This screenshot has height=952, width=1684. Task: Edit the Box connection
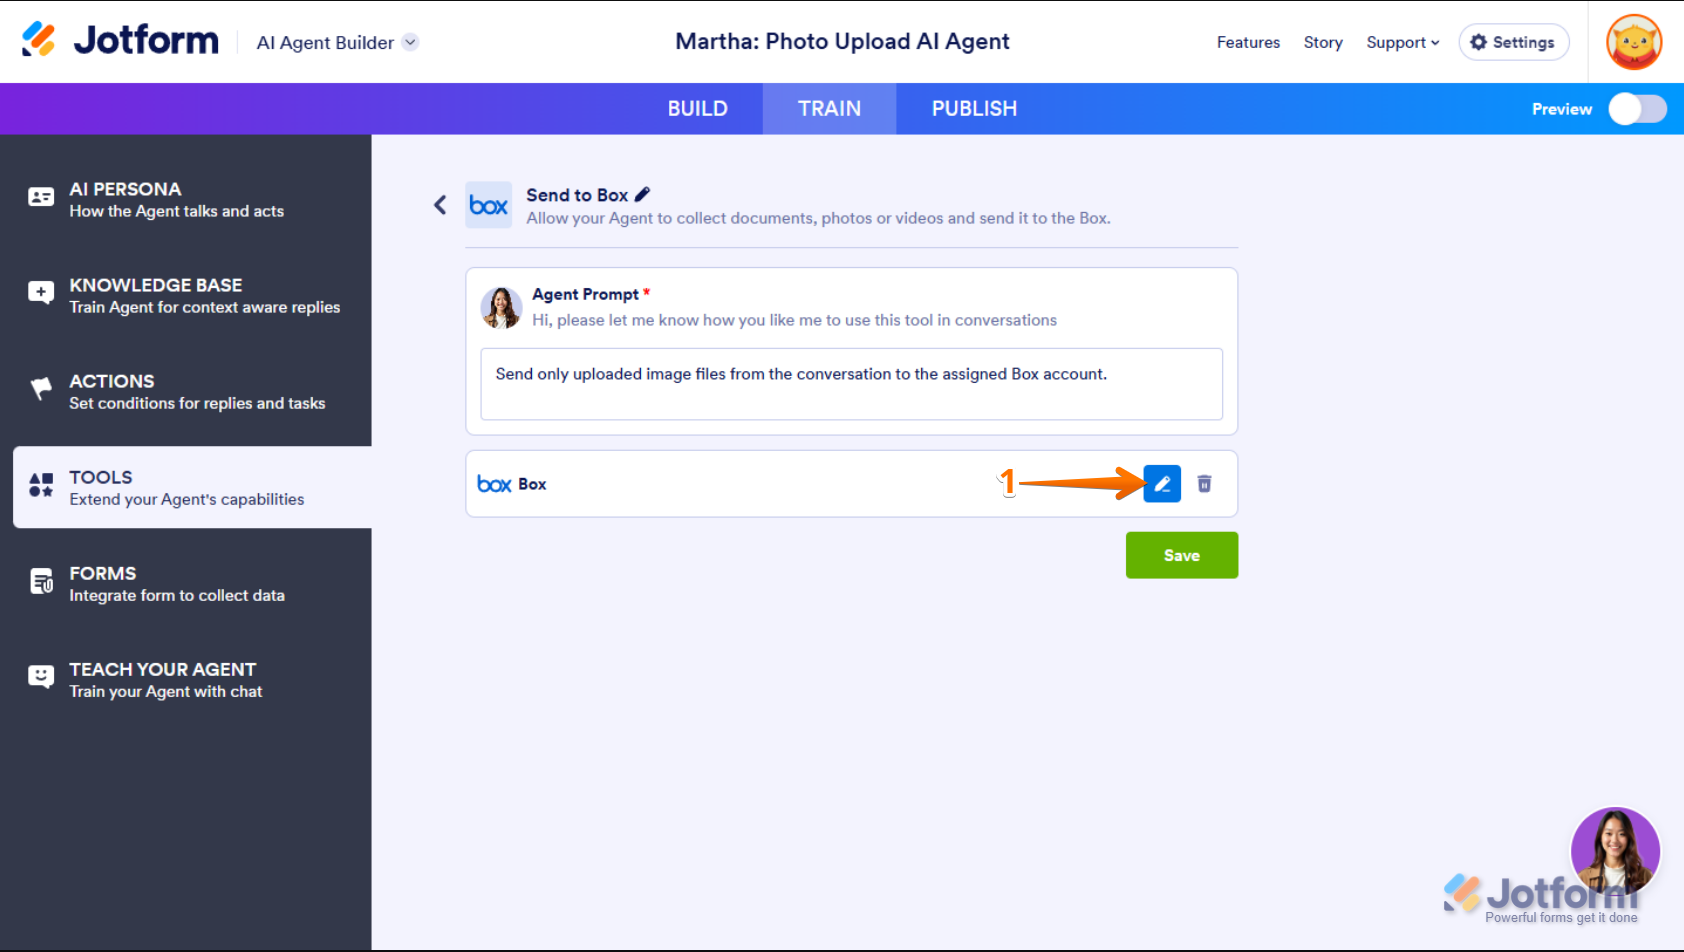tap(1162, 484)
